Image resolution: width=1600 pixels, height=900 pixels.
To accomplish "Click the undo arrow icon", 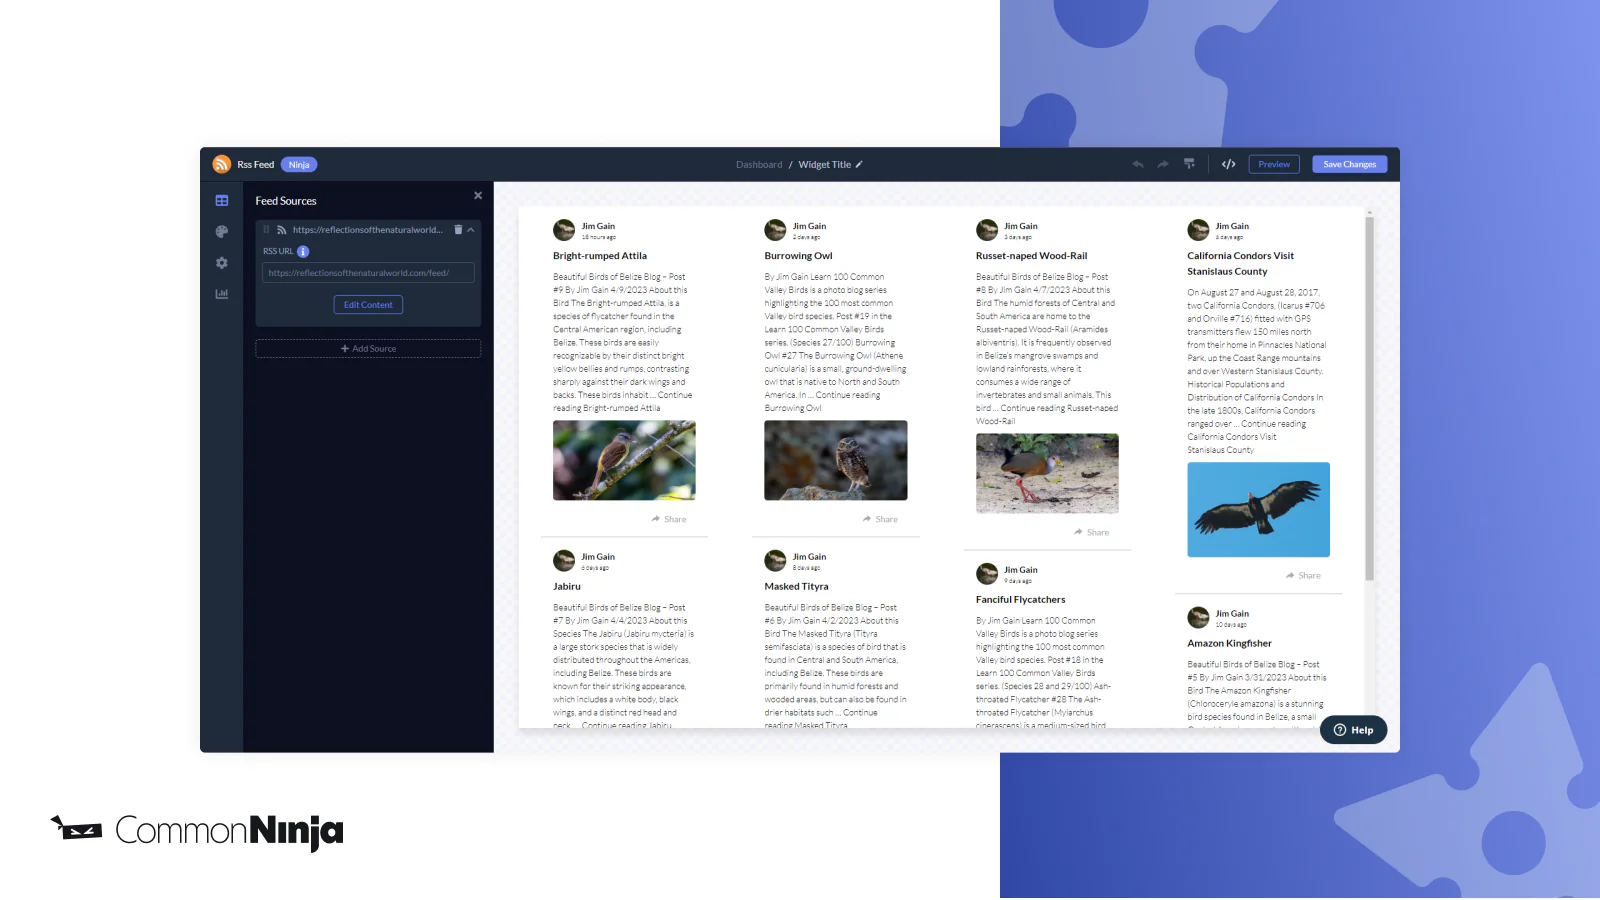I will tap(1138, 164).
